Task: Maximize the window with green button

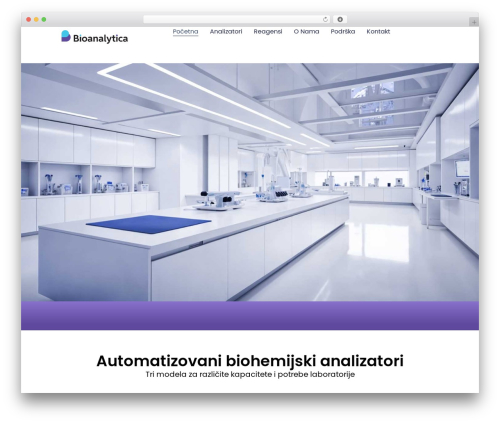Action: click(x=44, y=20)
